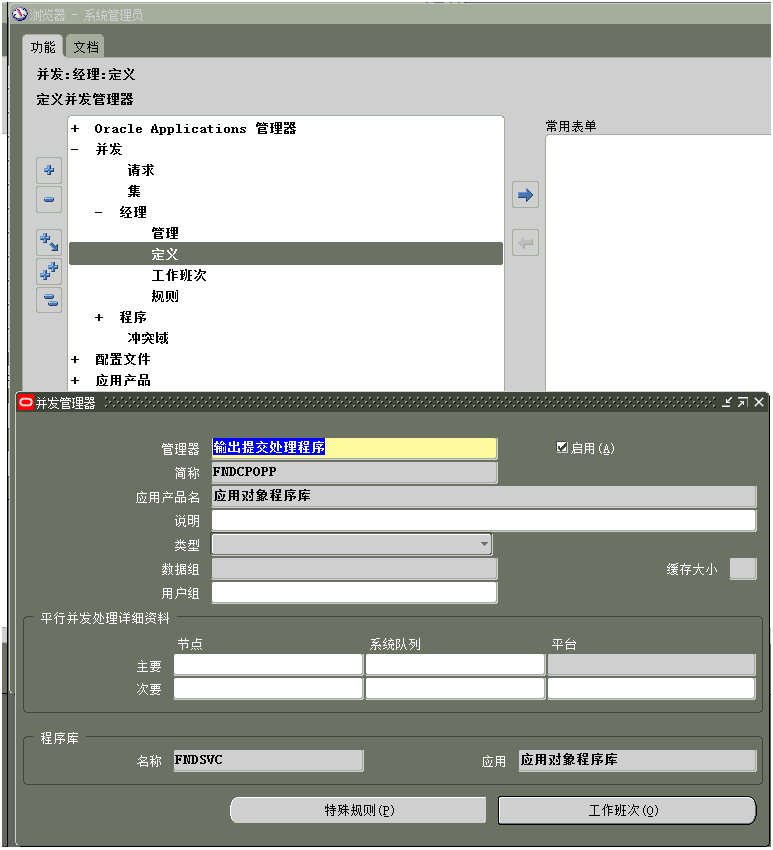Click the browser window icon in title bar
This screenshot has height=850, width=773.
tap(20, 14)
